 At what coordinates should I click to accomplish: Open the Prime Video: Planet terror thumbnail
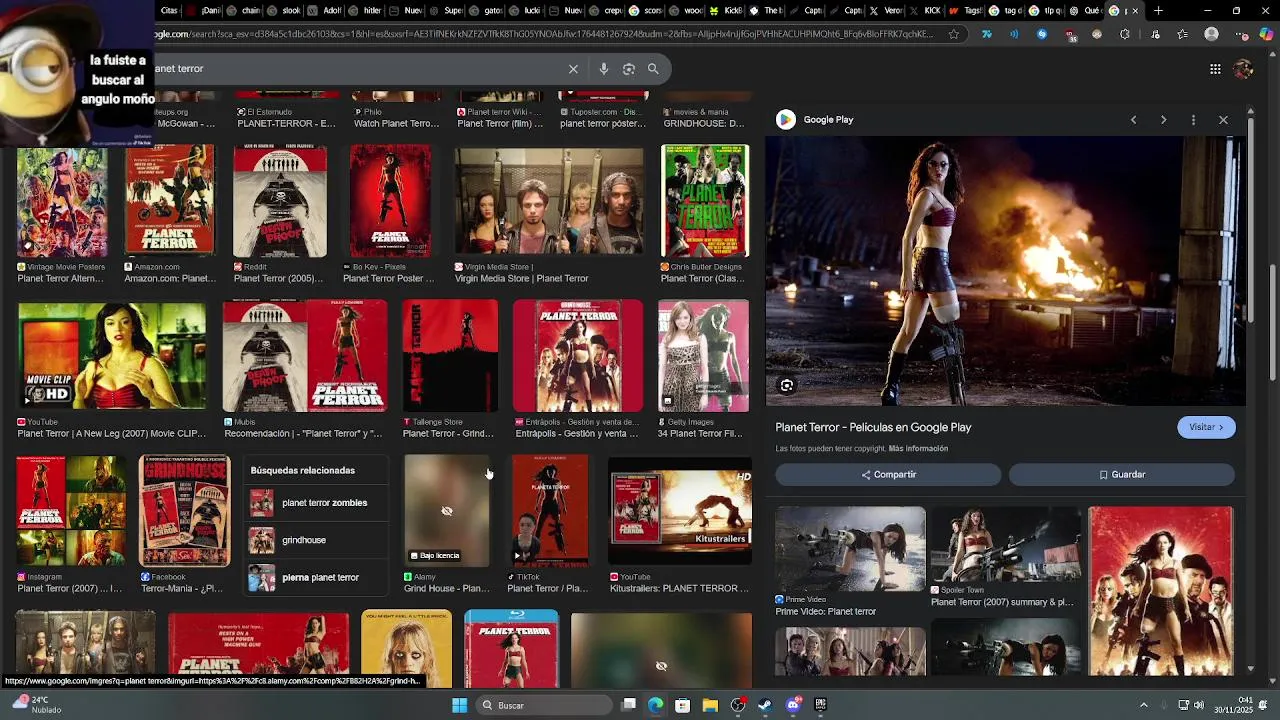pos(851,549)
